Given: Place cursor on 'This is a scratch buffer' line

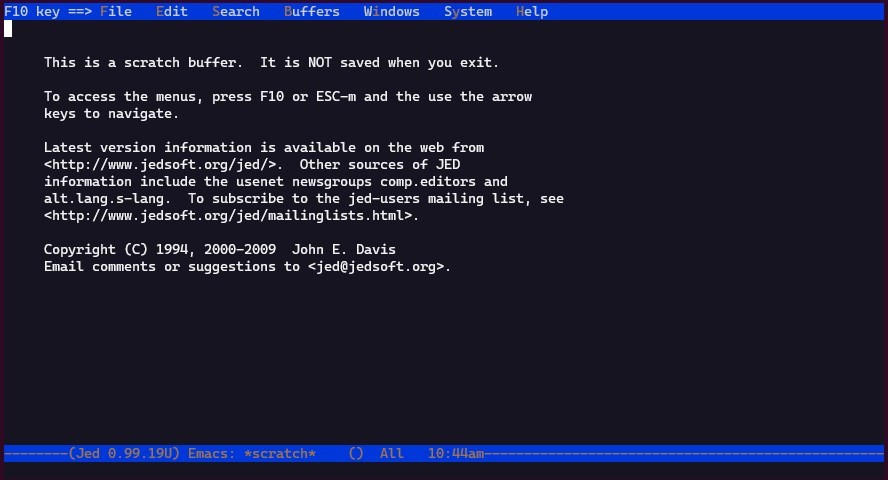Looking at the screenshot, I should pyautogui.click(x=271, y=63).
